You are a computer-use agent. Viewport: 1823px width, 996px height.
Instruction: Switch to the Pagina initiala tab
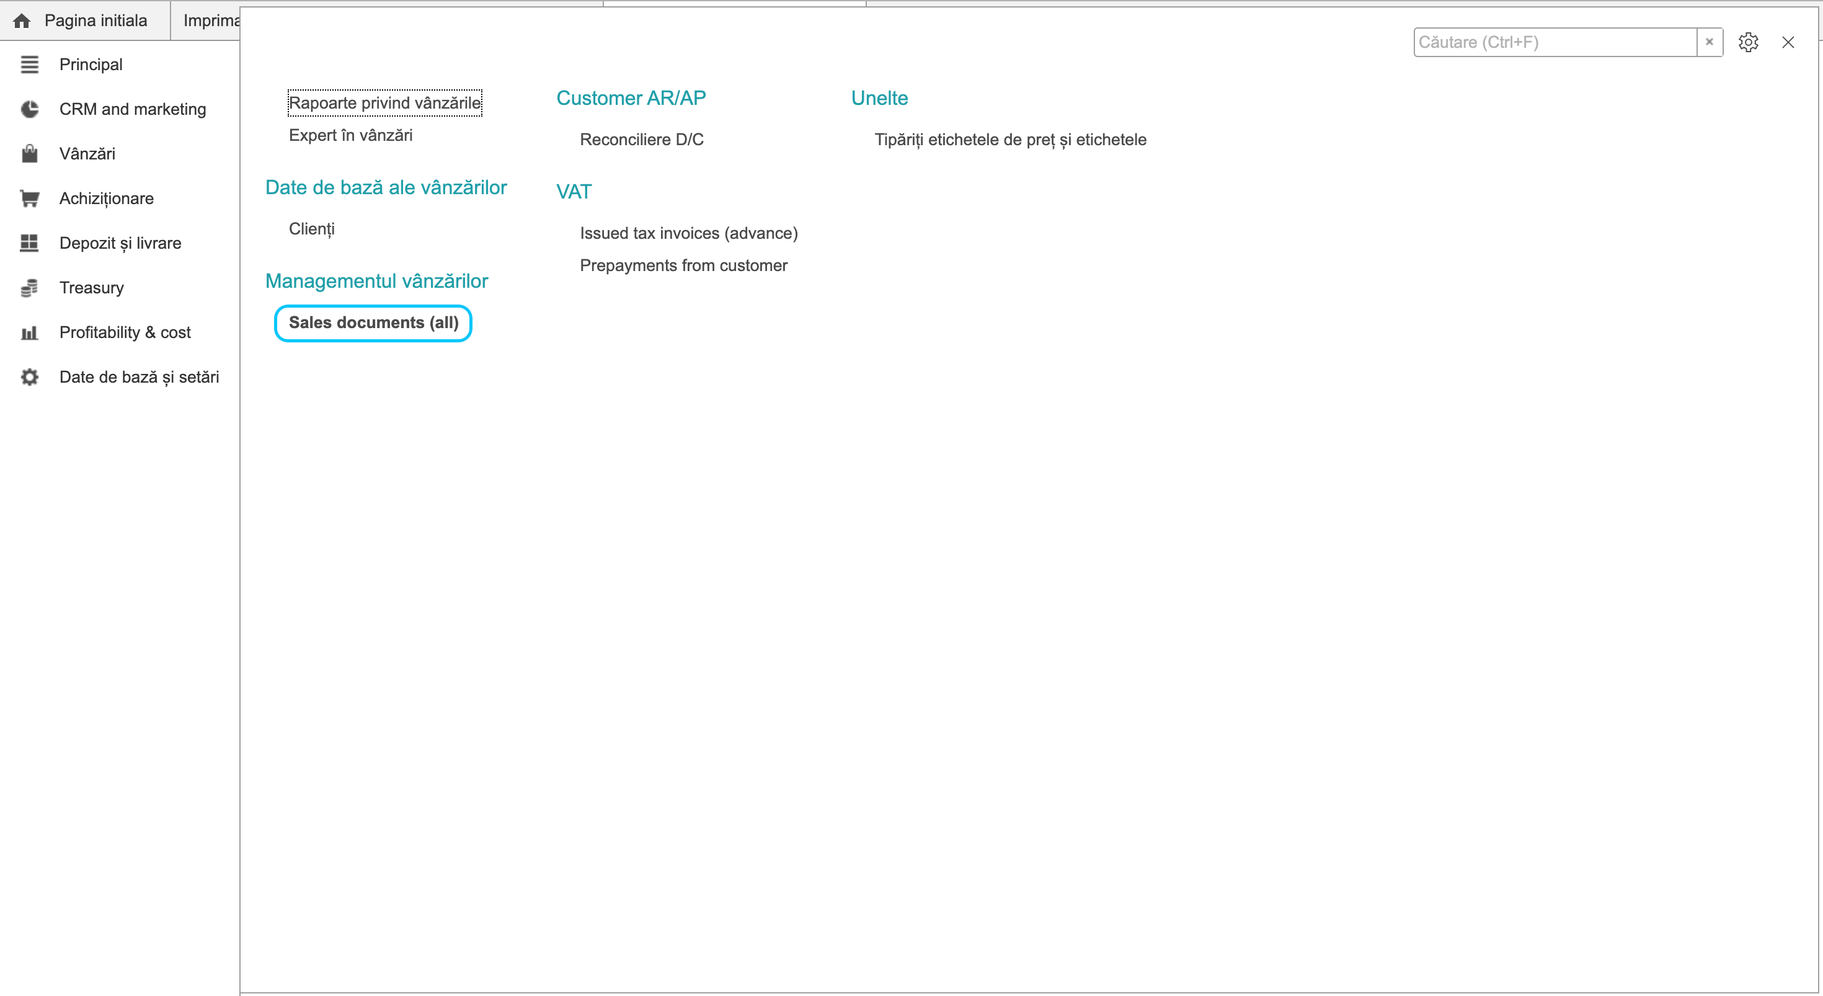coord(85,20)
